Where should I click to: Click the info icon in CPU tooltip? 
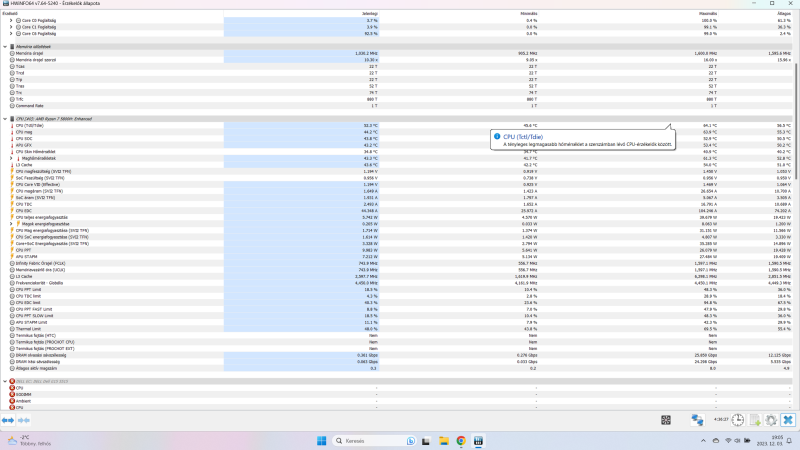point(497,136)
